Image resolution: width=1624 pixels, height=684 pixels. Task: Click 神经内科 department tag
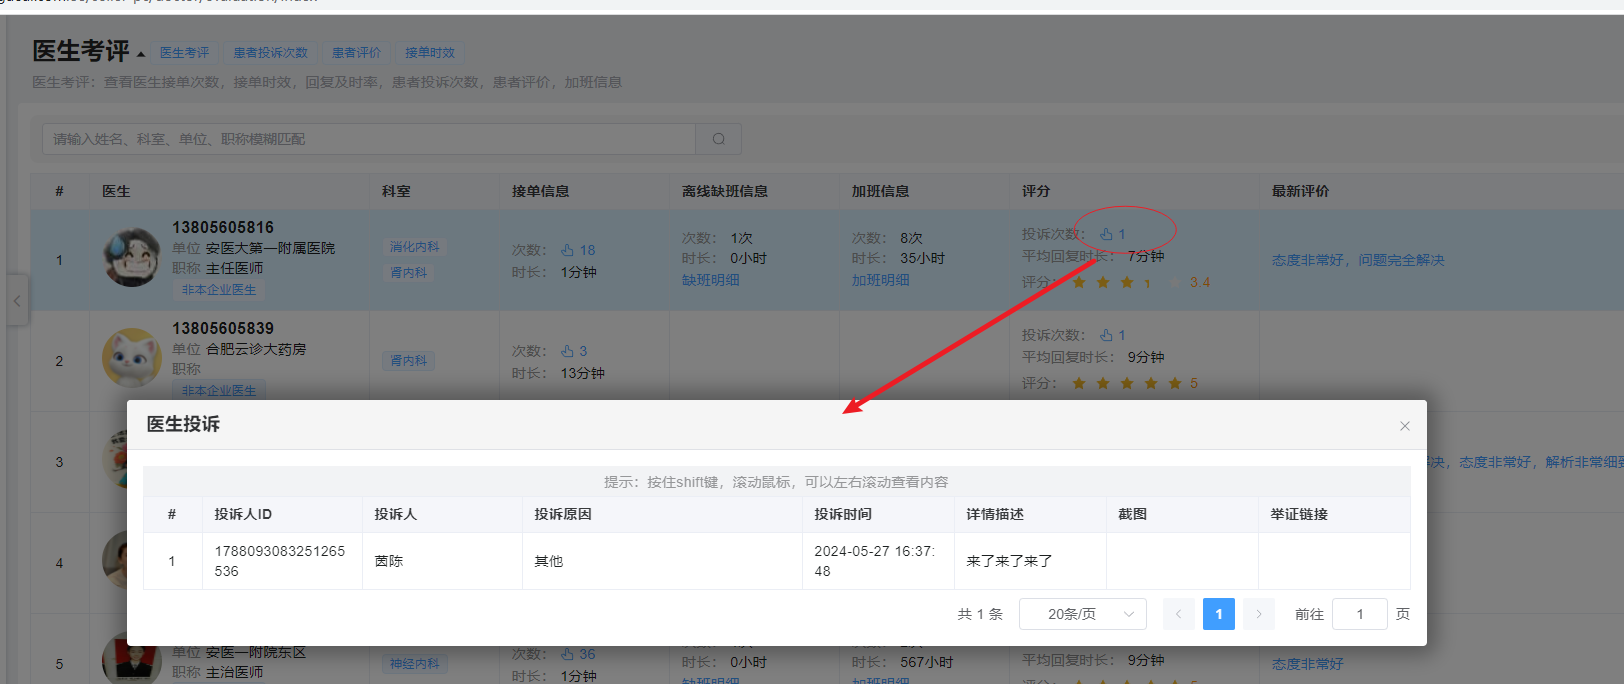pyautogui.click(x=415, y=664)
